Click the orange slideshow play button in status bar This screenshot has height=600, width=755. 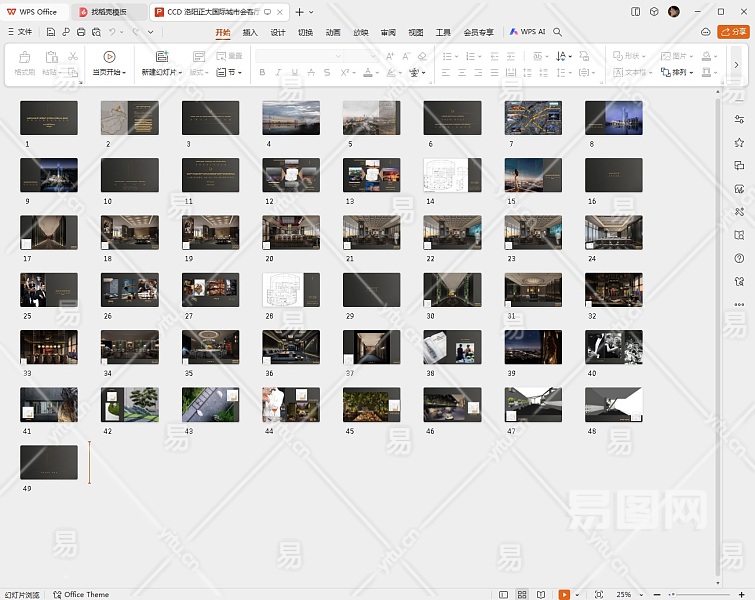click(565, 594)
